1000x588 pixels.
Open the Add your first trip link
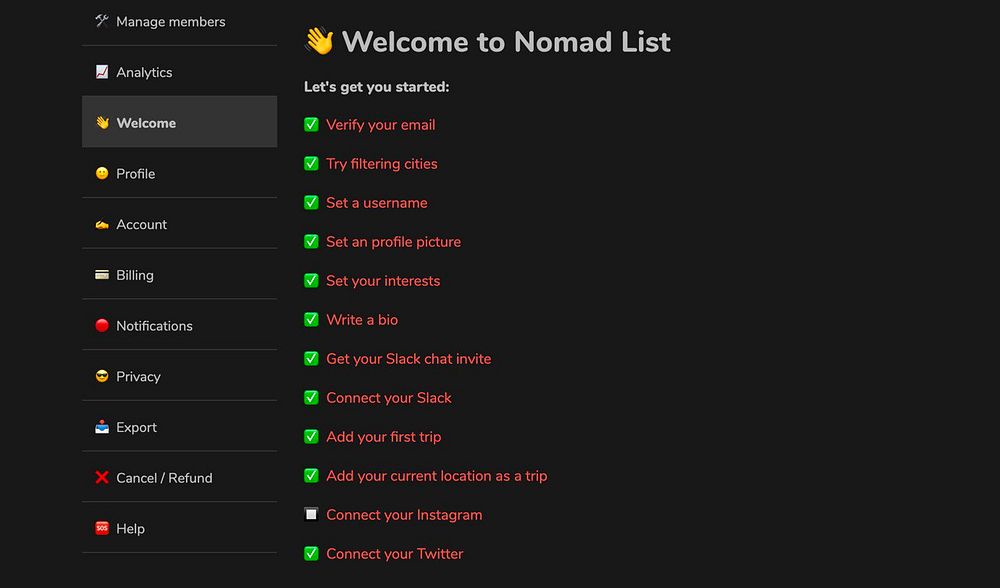point(383,436)
